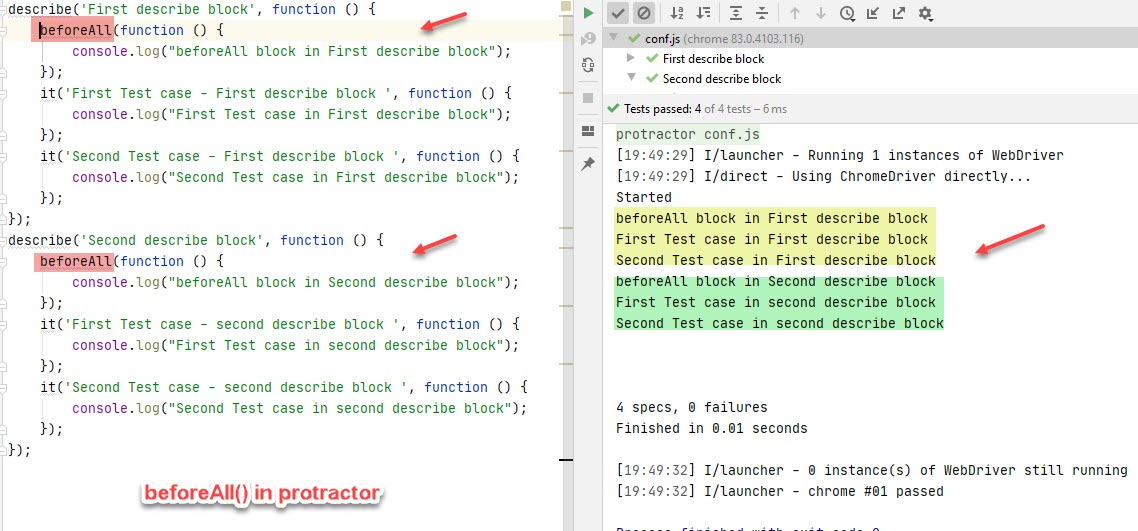This screenshot has height=531, width=1138.
Task: Click 'beforeAll block in Second describe block' output
Action: coord(776,281)
